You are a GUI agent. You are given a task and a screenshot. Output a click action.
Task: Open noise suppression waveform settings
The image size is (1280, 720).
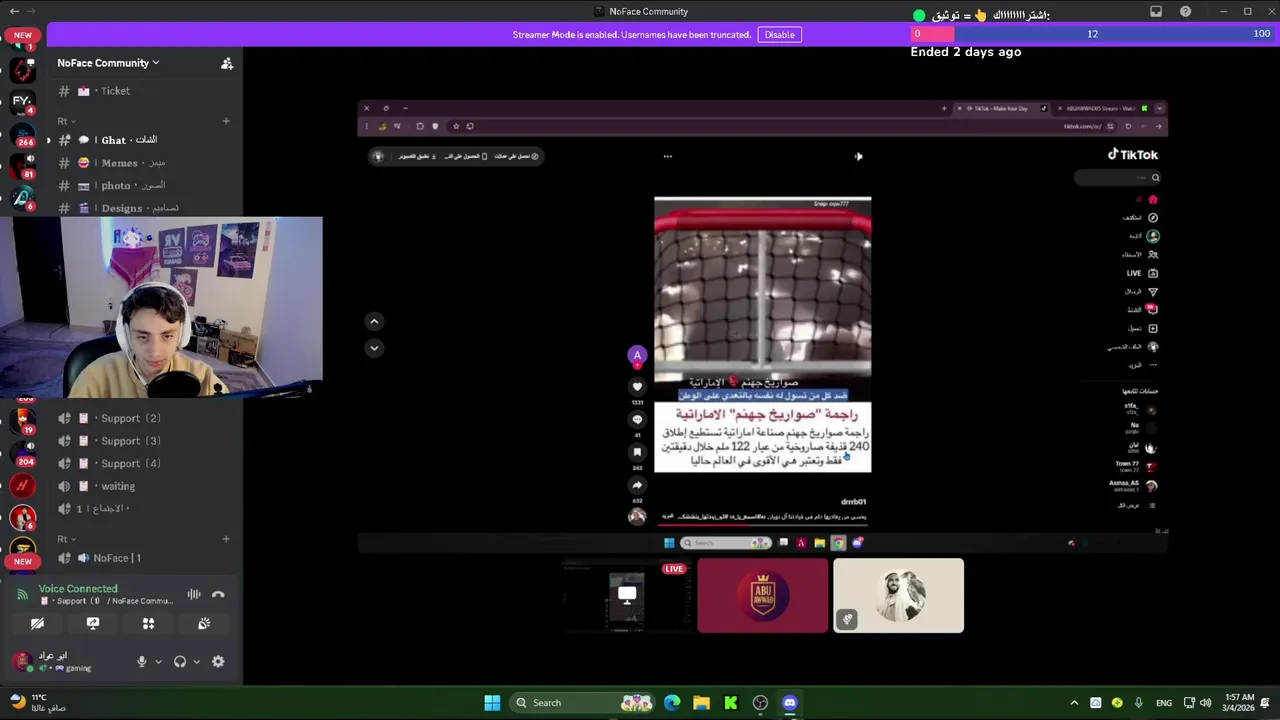coord(194,594)
